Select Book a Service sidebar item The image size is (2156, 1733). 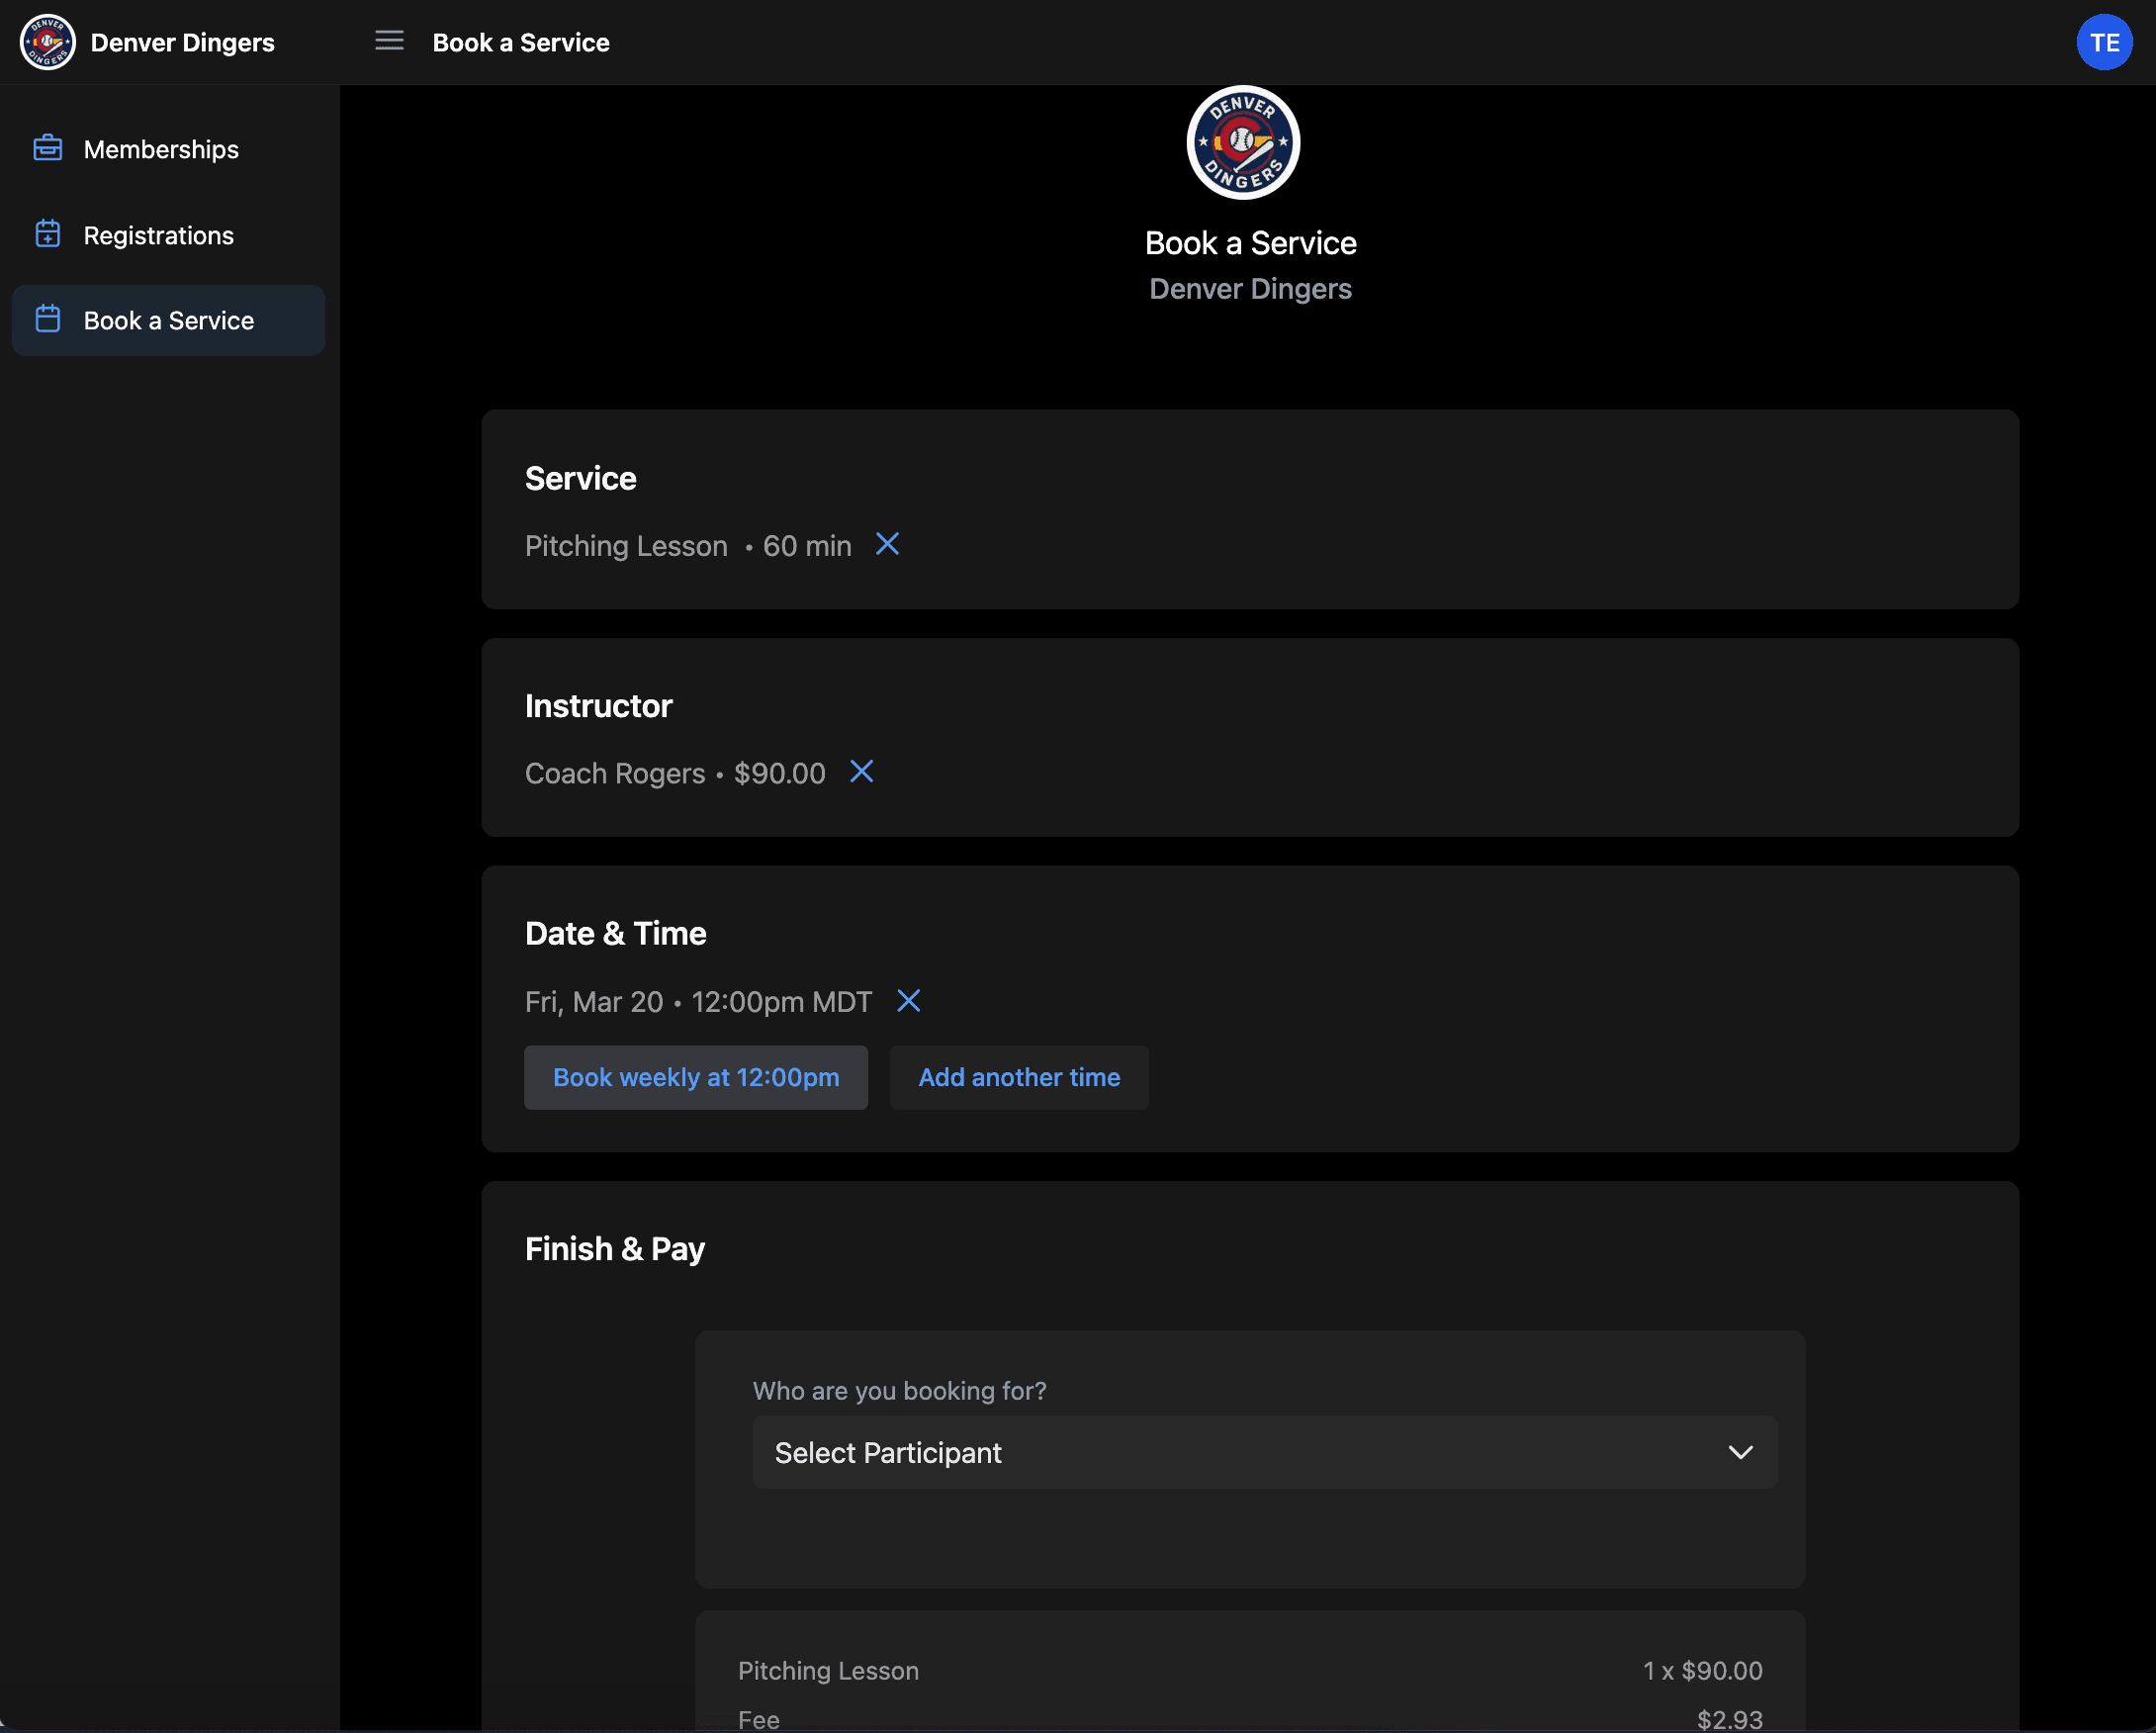pyautogui.click(x=168, y=320)
